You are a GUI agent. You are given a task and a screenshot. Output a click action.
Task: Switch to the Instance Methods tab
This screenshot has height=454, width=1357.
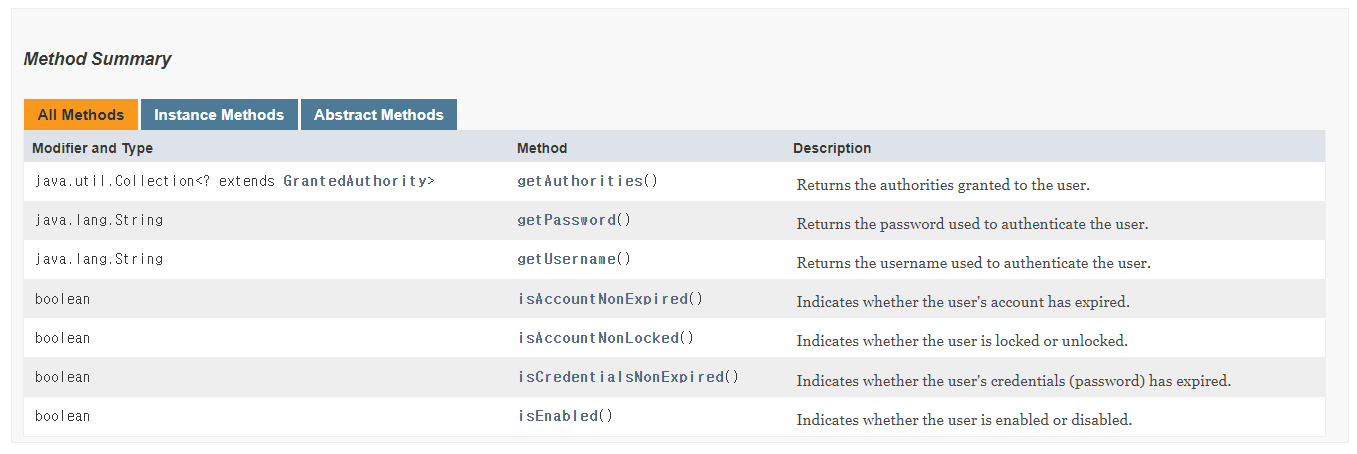coord(219,115)
